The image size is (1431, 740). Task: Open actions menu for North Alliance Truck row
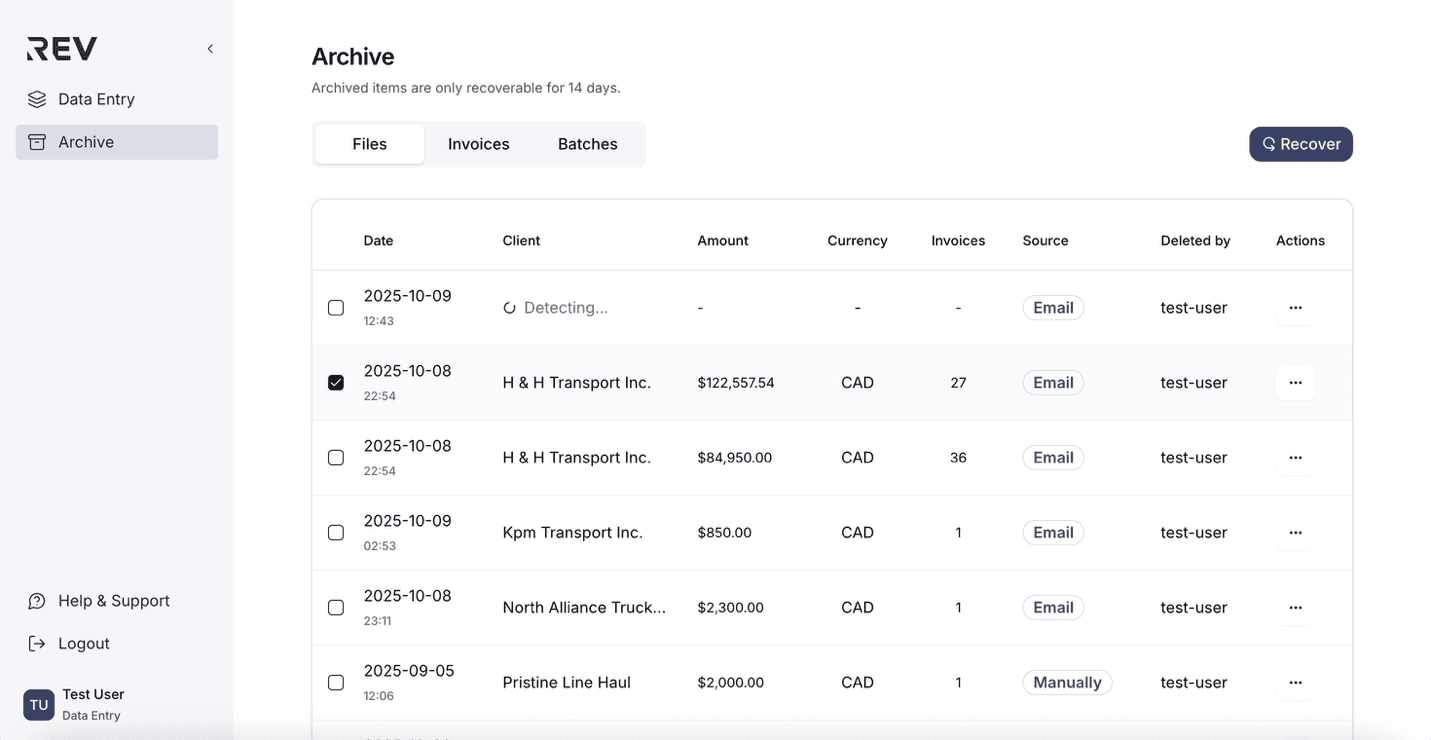pos(1295,608)
